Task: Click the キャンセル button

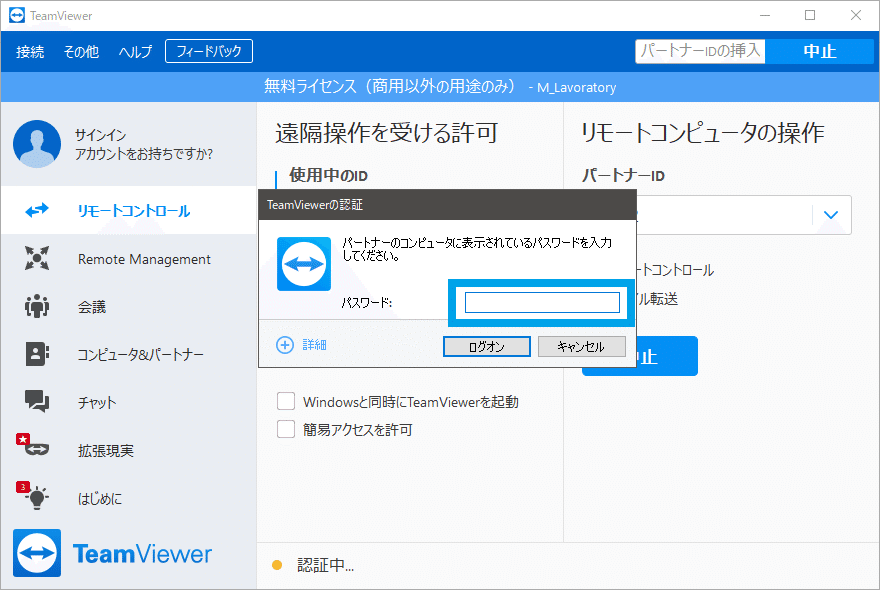Action: pyautogui.click(x=581, y=347)
